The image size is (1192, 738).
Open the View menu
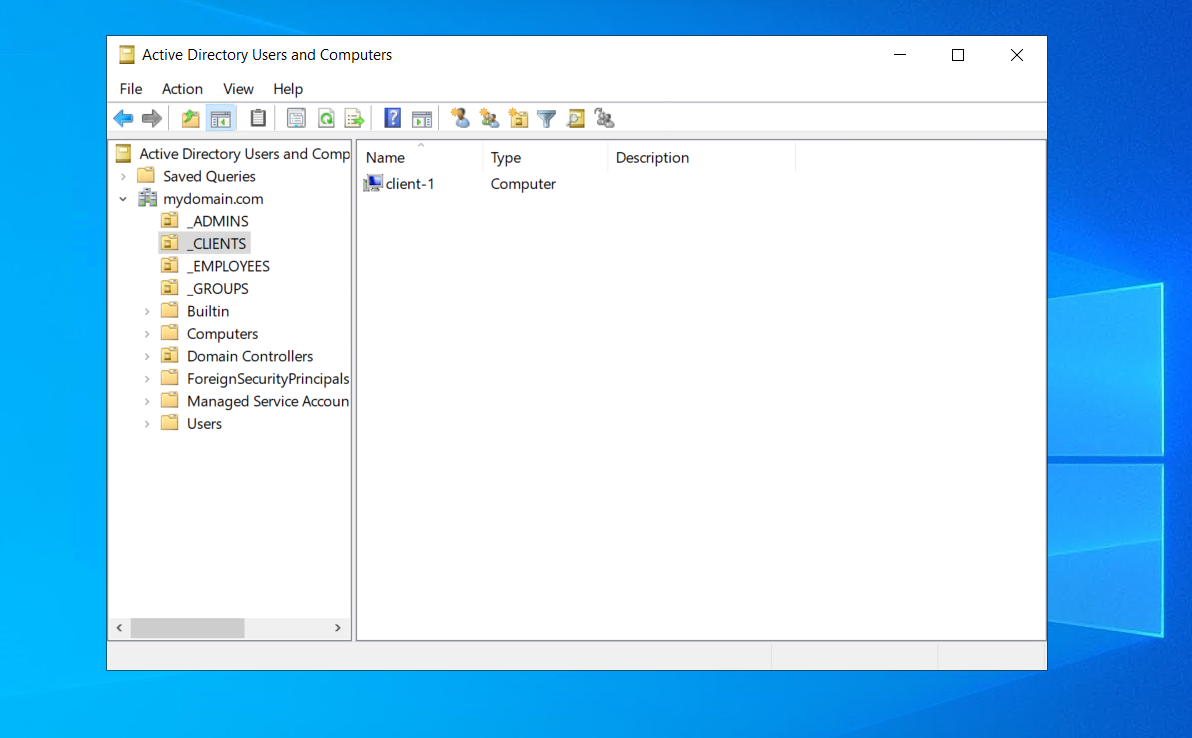(238, 89)
